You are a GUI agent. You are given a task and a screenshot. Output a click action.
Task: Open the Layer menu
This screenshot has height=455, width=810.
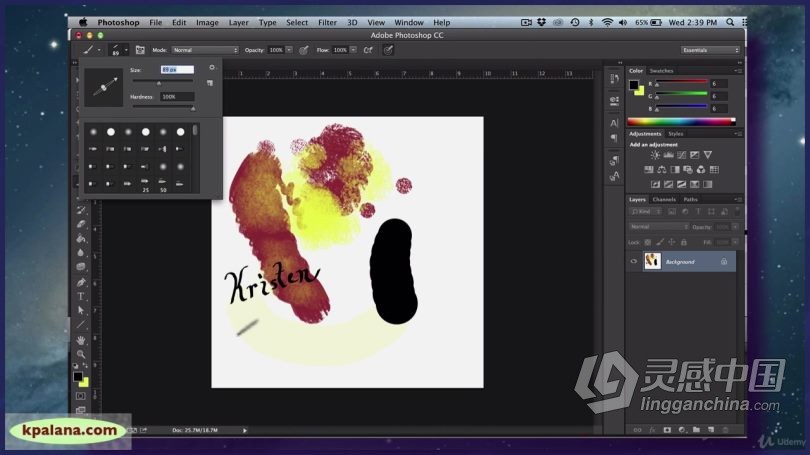[239, 23]
